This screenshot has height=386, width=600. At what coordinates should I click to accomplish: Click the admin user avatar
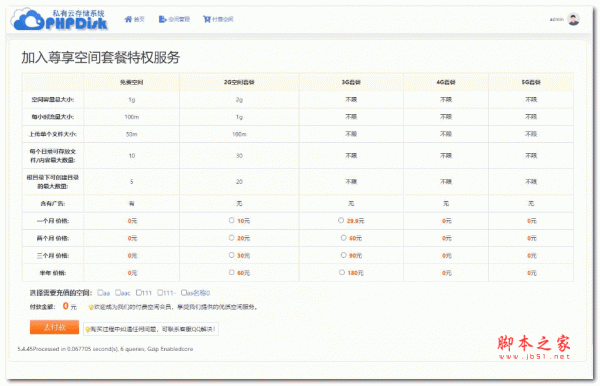[573, 19]
